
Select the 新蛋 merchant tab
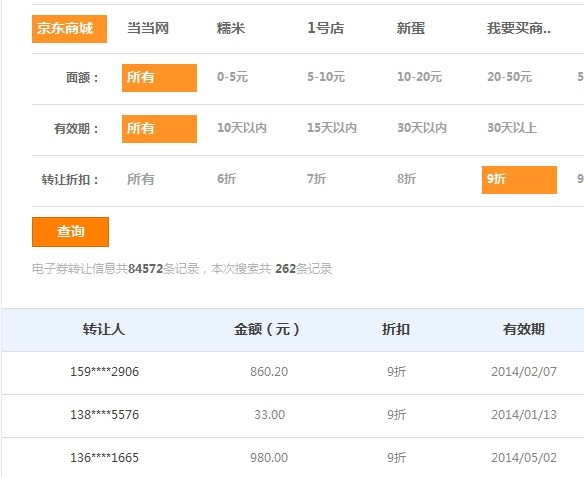tap(411, 28)
